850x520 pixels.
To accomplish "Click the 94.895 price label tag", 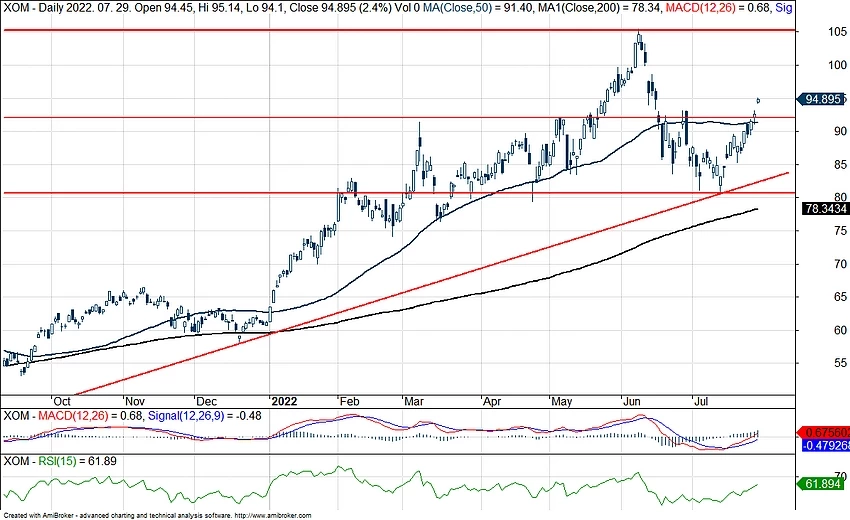I will [x=821, y=99].
